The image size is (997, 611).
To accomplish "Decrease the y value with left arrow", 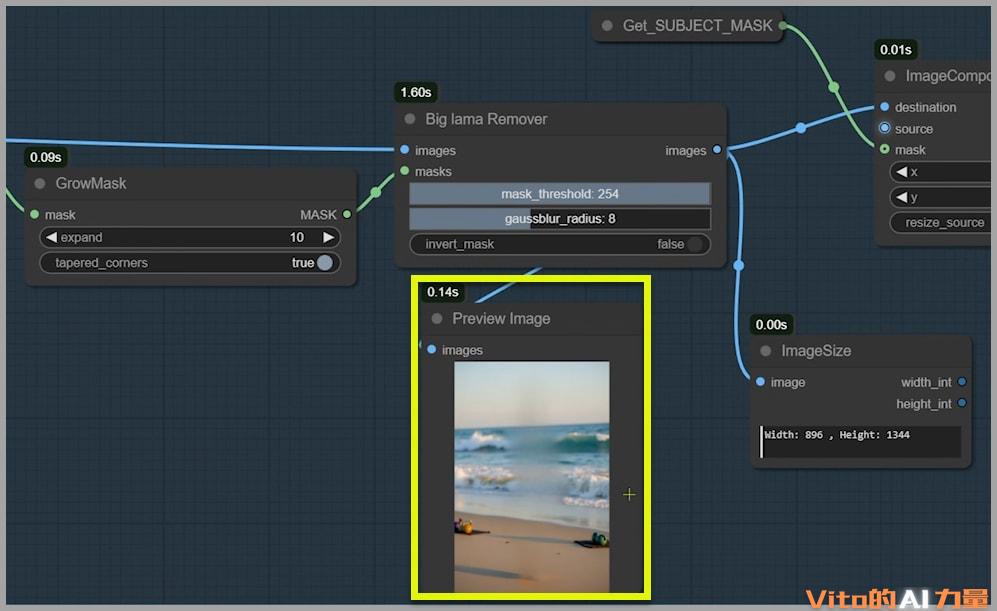I will coord(902,197).
